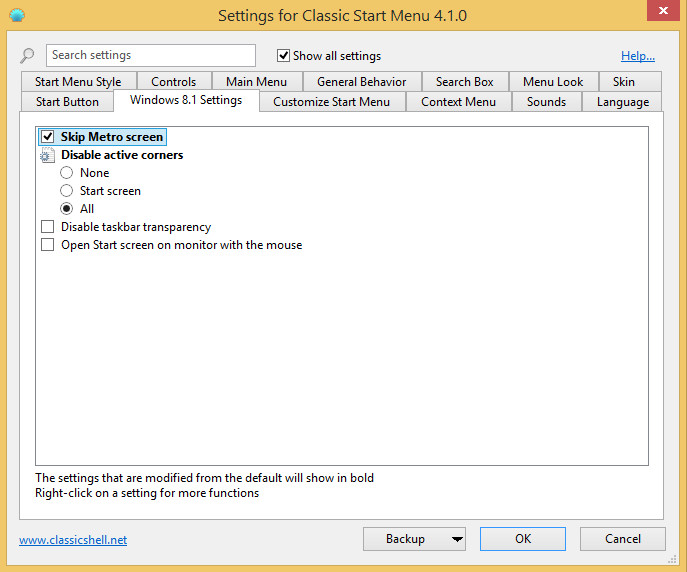Open Customize Start Menu tab
This screenshot has width=687, height=572.
(331, 102)
